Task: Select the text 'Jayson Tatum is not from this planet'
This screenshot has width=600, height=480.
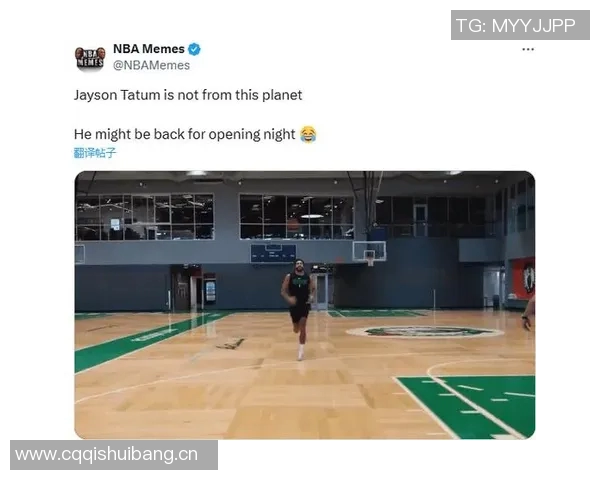Action: pos(188,95)
